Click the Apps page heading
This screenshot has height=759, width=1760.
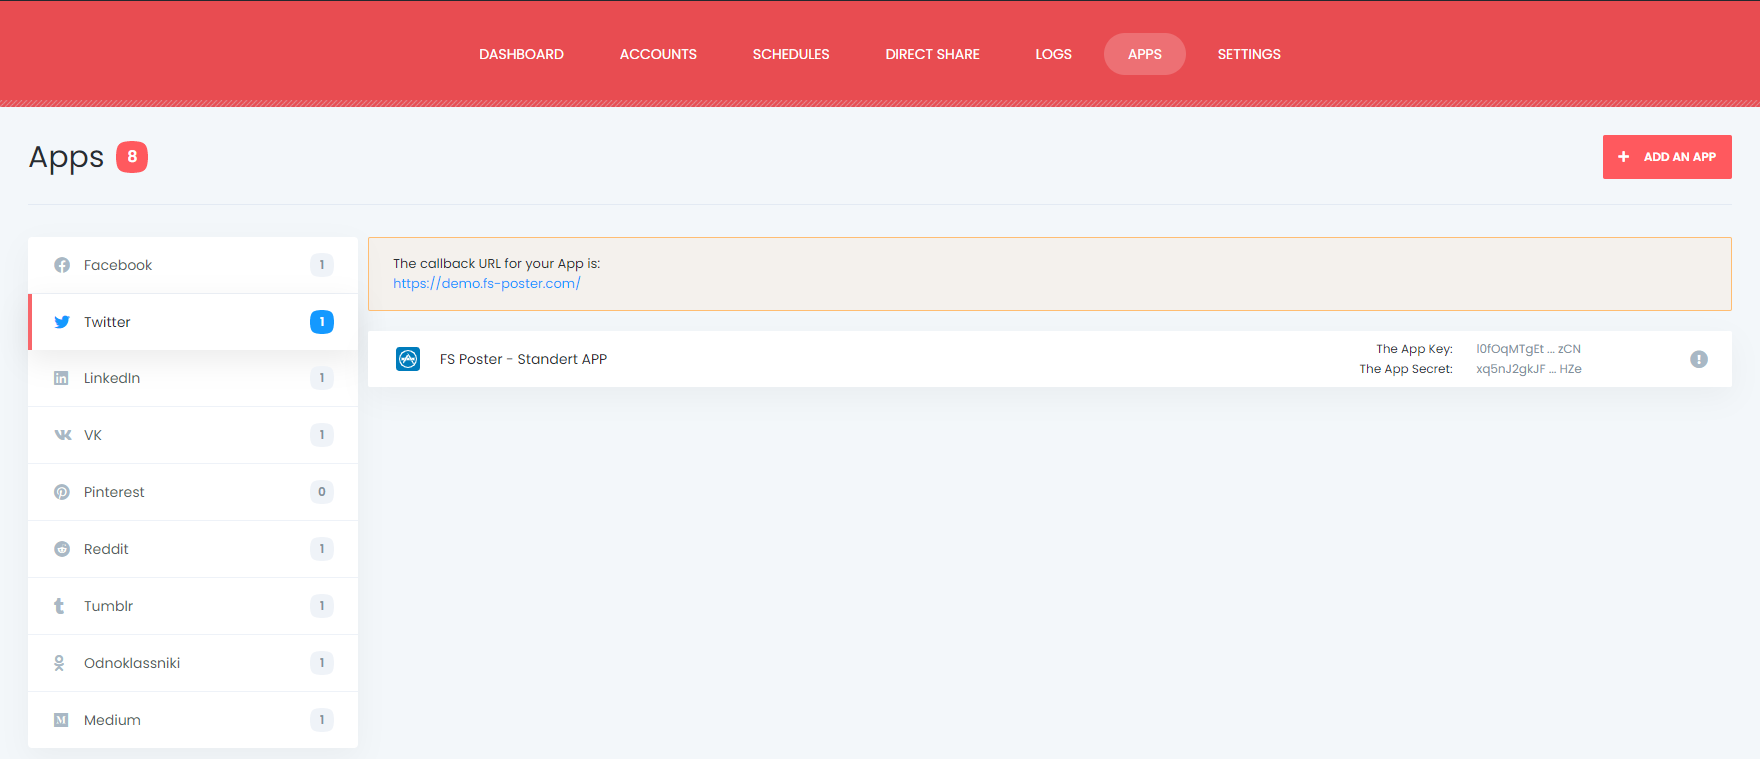[66, 158]
